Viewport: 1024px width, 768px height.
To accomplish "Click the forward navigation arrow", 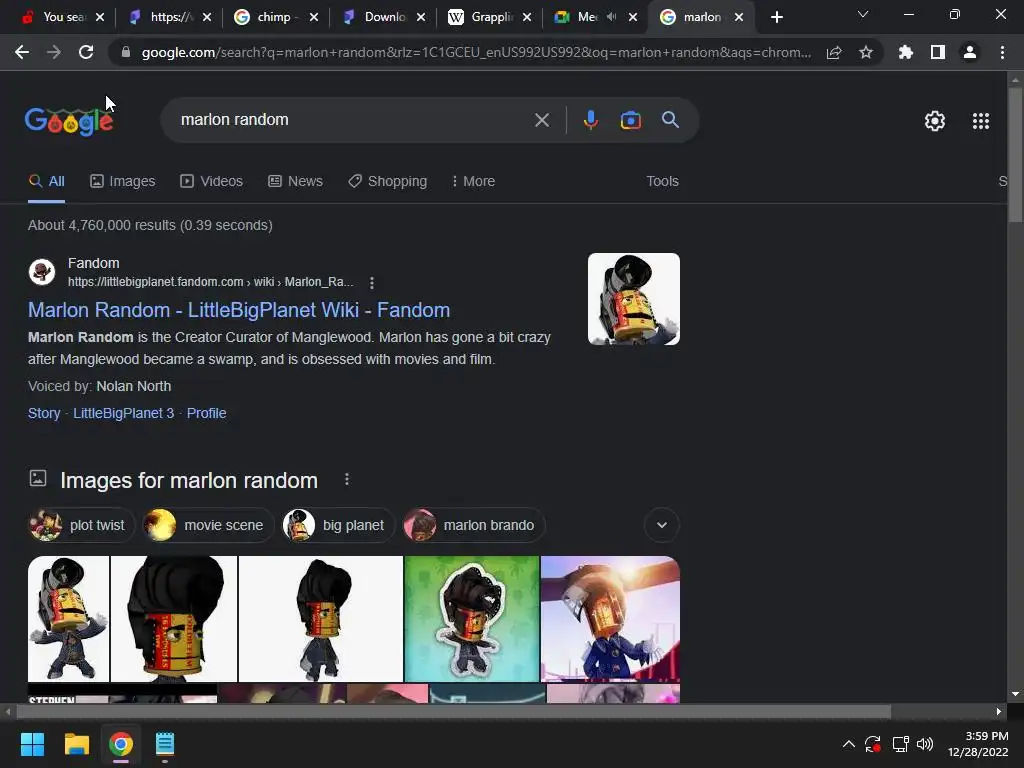I will coord(54,52).
